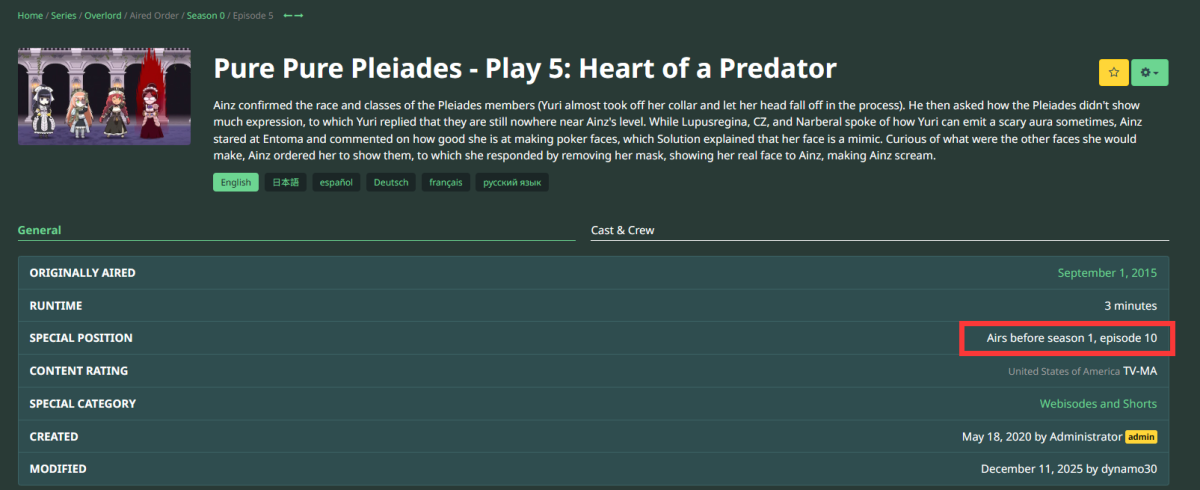Click the yellow star favorite button
1200x490 pixels.
pos(1113,72)
